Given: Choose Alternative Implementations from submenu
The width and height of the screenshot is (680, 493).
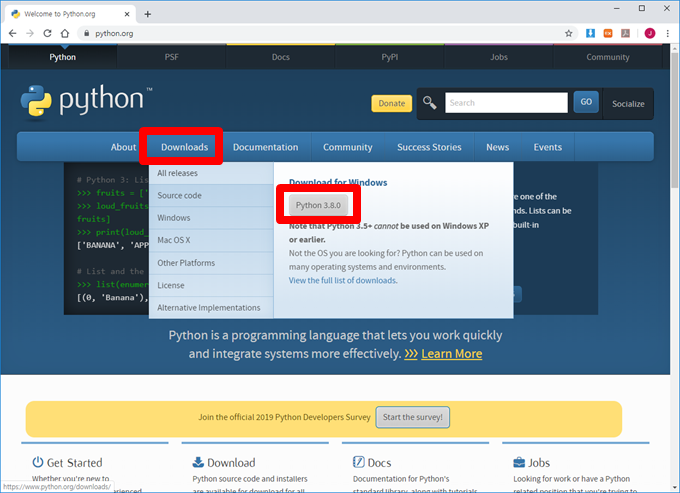Looking at the screenshot, I should (211, 308).
